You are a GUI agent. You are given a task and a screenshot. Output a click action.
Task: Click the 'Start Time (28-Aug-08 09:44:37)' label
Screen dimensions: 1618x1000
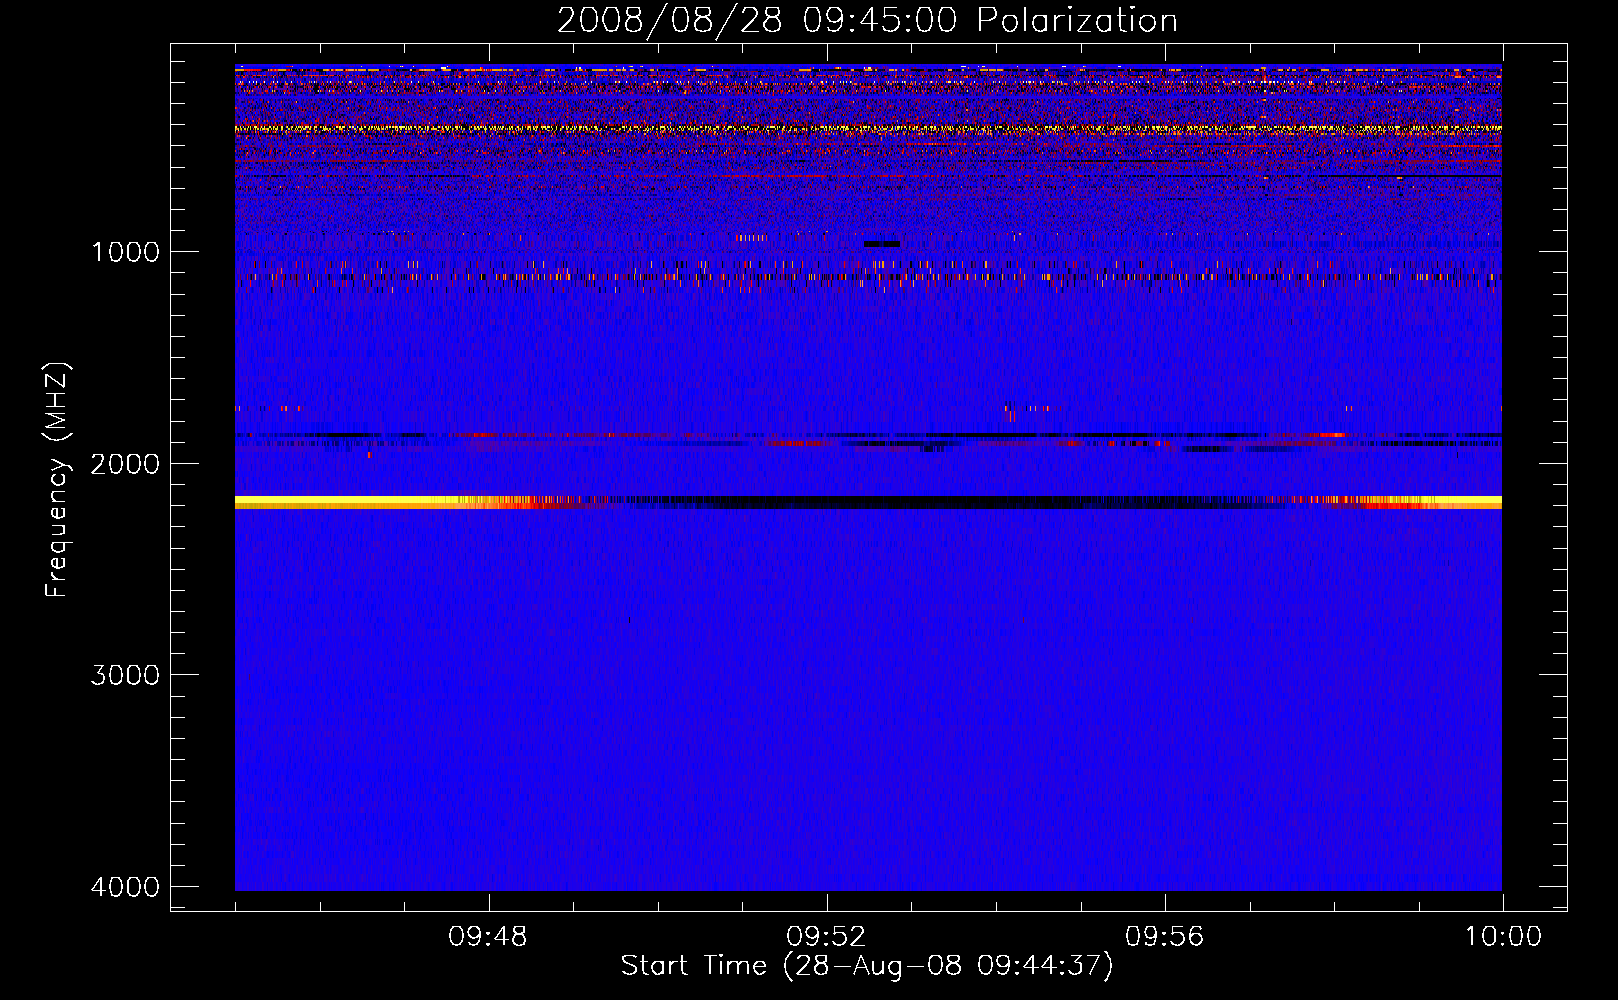(867, 966)
